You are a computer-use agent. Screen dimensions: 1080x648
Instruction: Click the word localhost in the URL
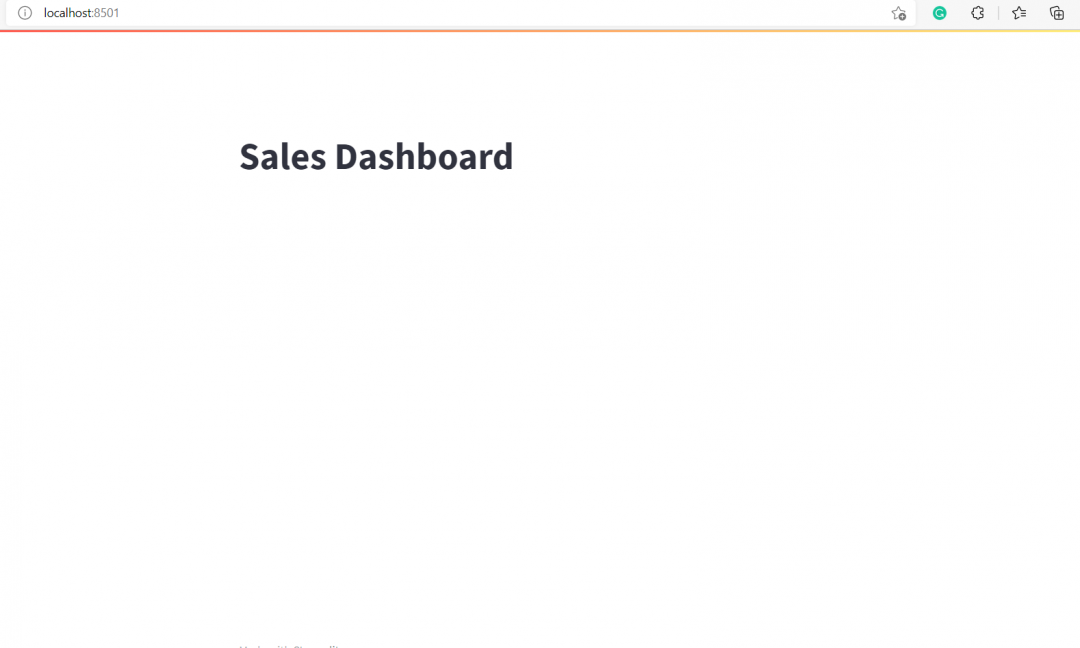coord(68,13)
